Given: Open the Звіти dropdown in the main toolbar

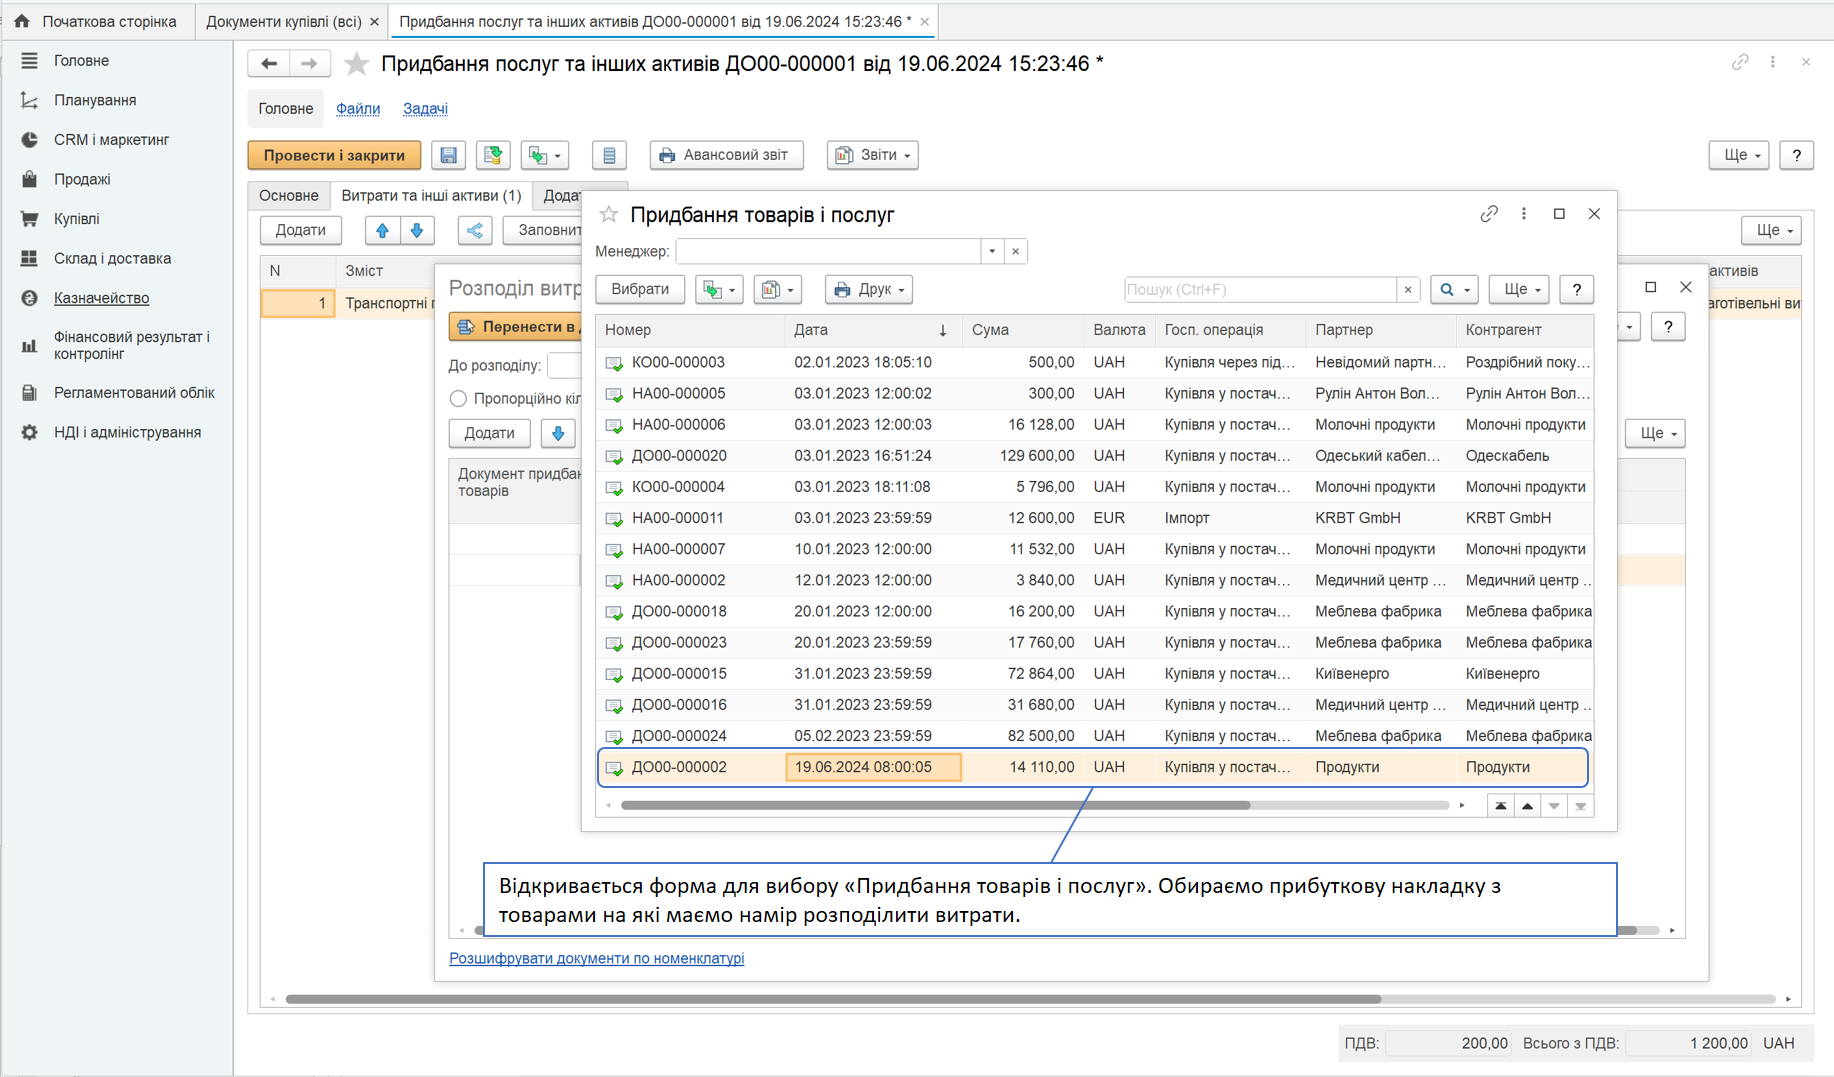Looking at the screenshot, I should 872,155.
